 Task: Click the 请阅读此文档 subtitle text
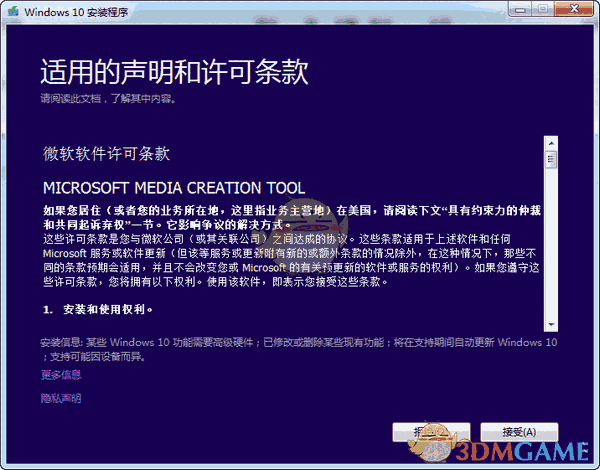point(108,99)
